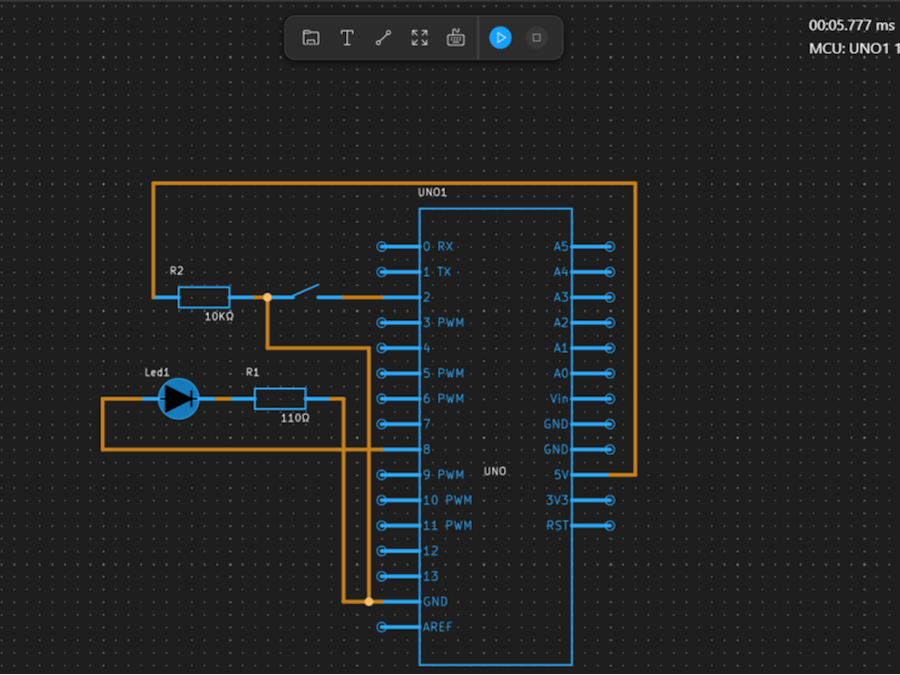Click the 1 TX pin endpoint
The width and height of the screenshot is (900, 675).
point(382,272)
